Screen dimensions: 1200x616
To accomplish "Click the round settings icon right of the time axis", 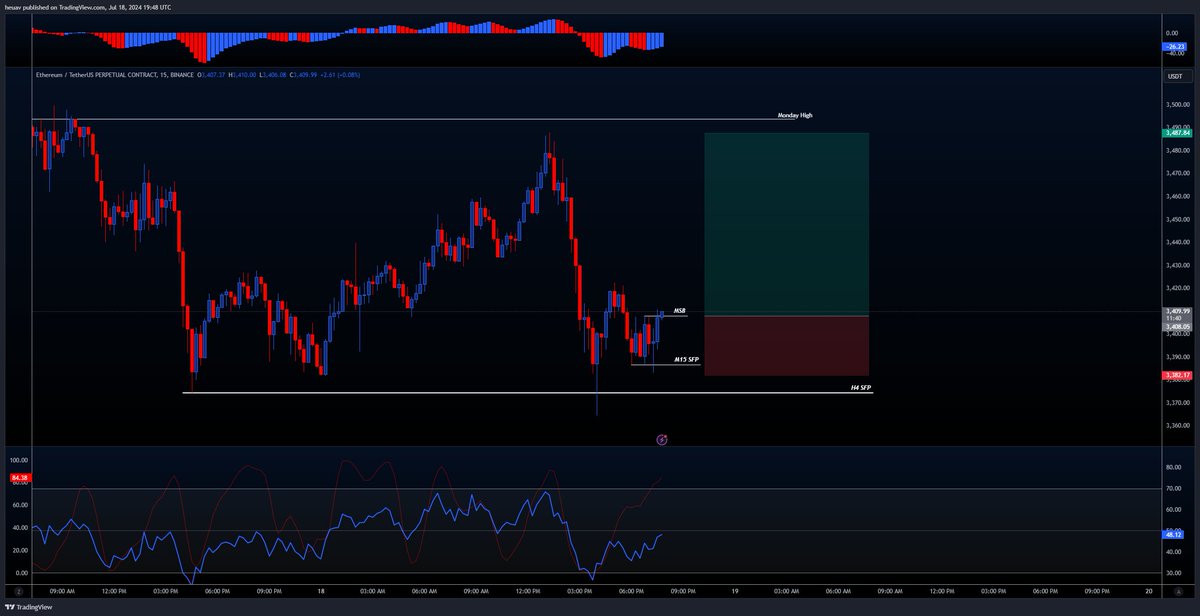I will 1177,592.
